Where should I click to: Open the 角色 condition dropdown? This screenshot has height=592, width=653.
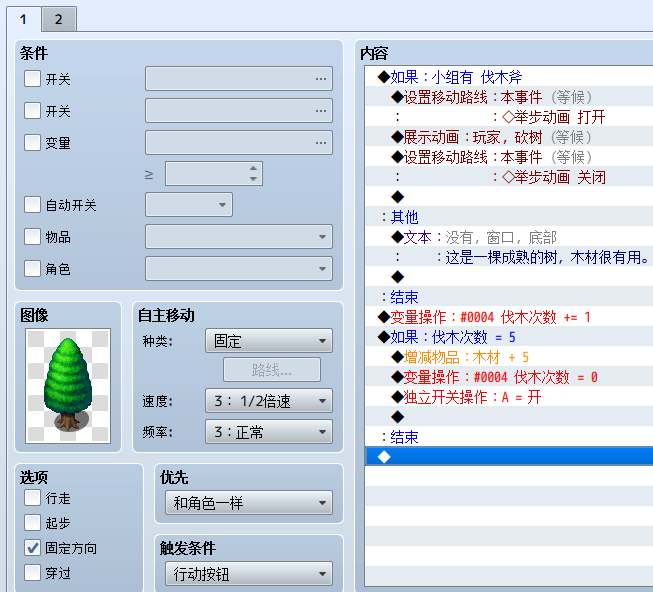239,269
